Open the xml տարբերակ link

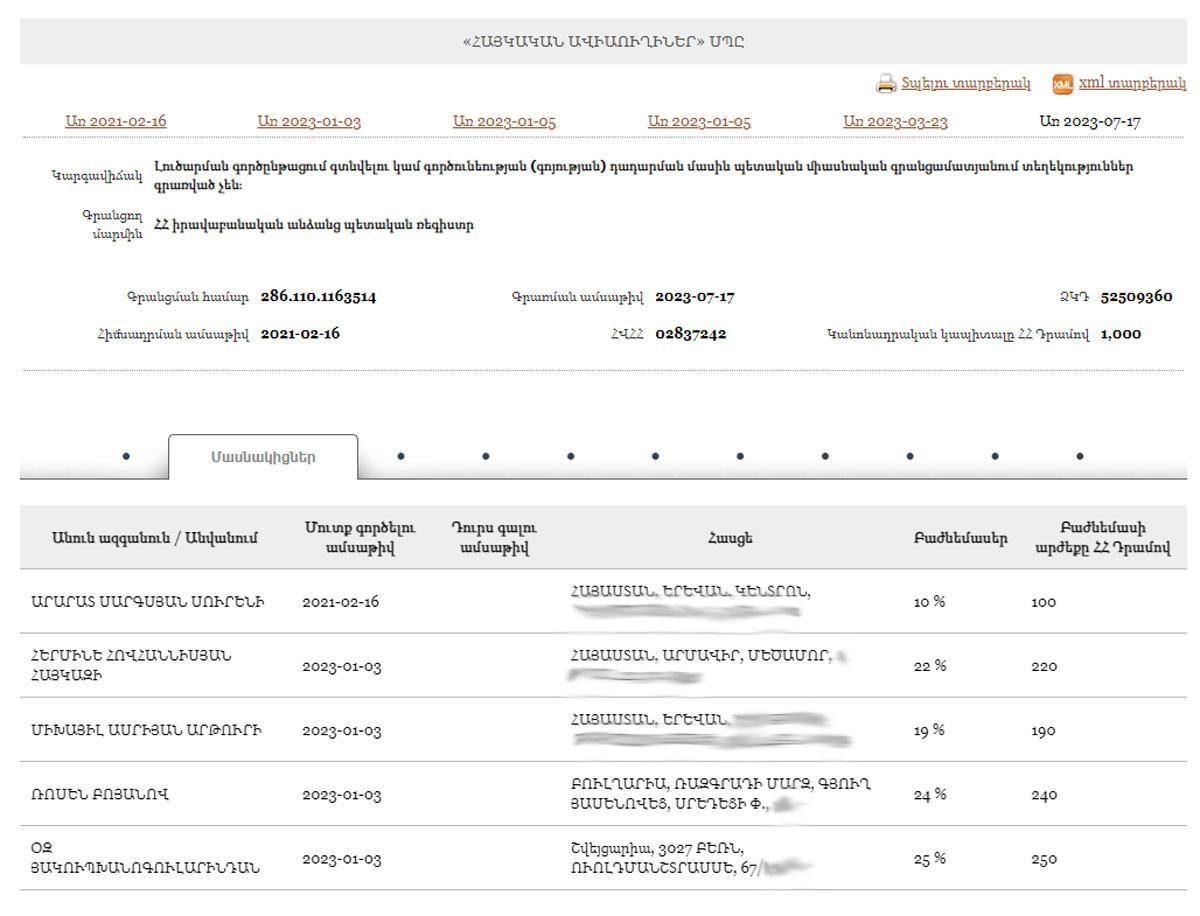tap(1133, 84)
